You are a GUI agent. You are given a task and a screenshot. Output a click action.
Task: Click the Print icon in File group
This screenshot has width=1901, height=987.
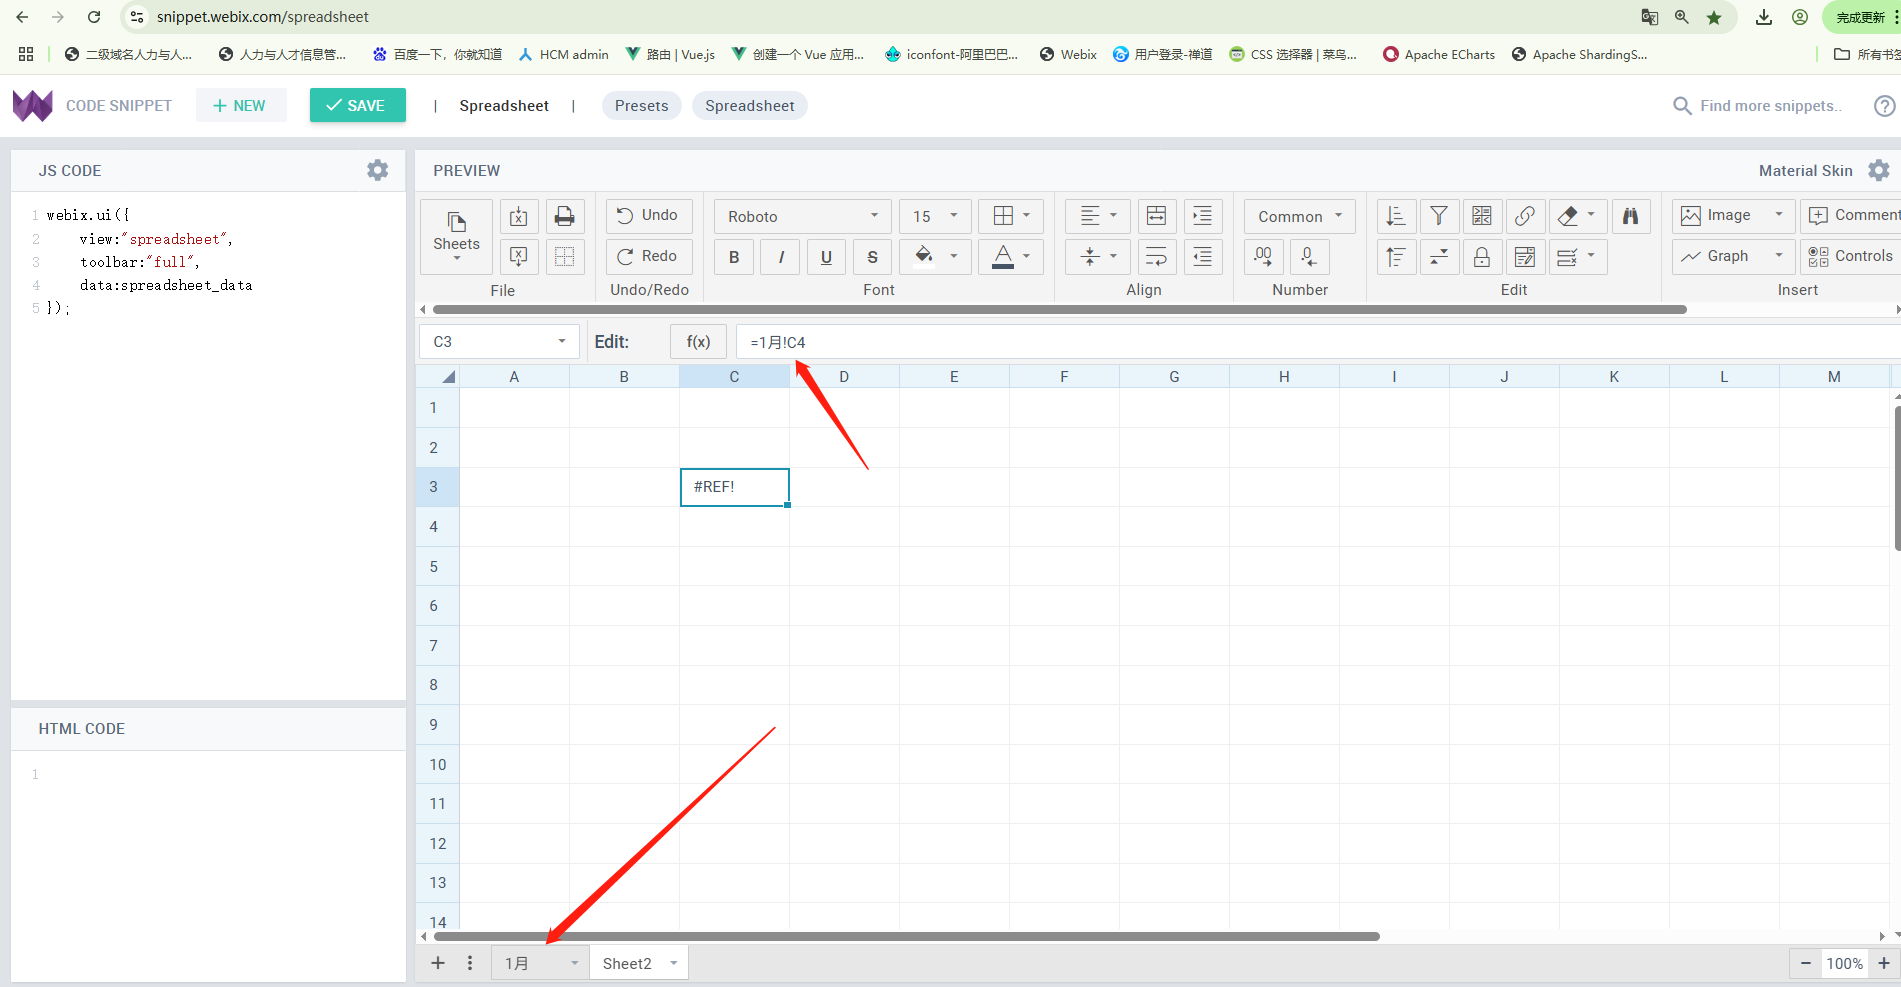point(564,216)
